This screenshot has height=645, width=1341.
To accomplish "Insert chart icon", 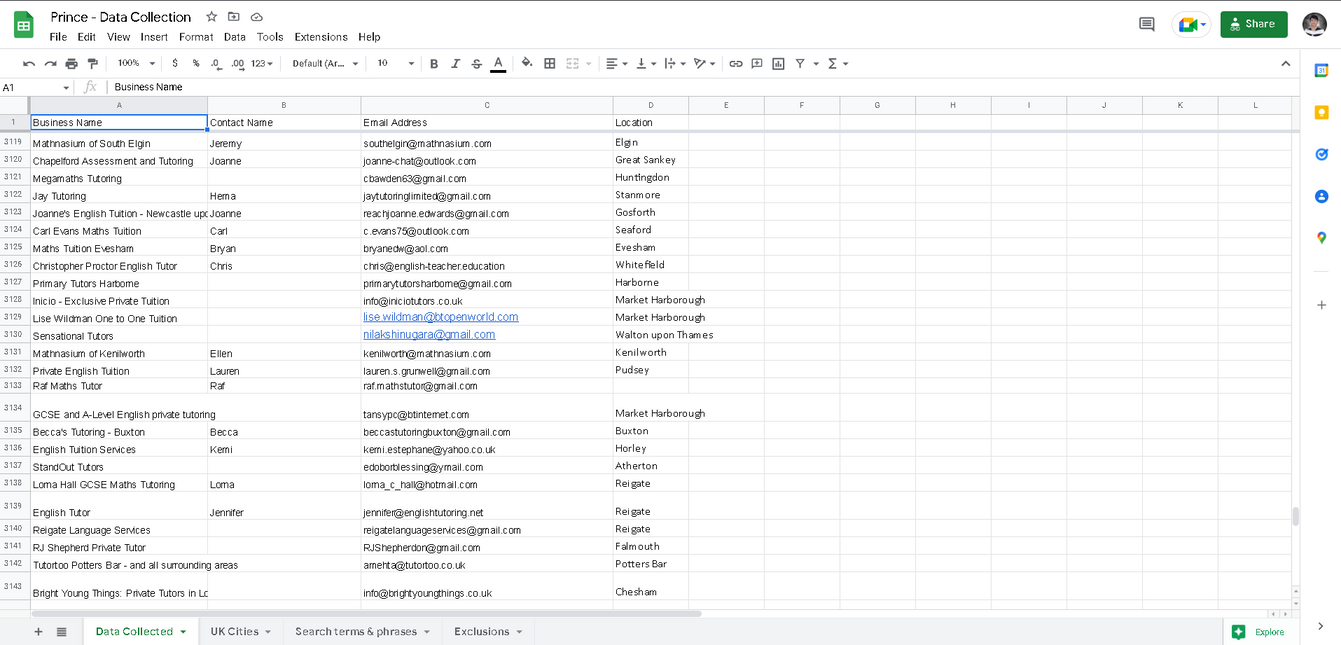I will click(778, 63).
